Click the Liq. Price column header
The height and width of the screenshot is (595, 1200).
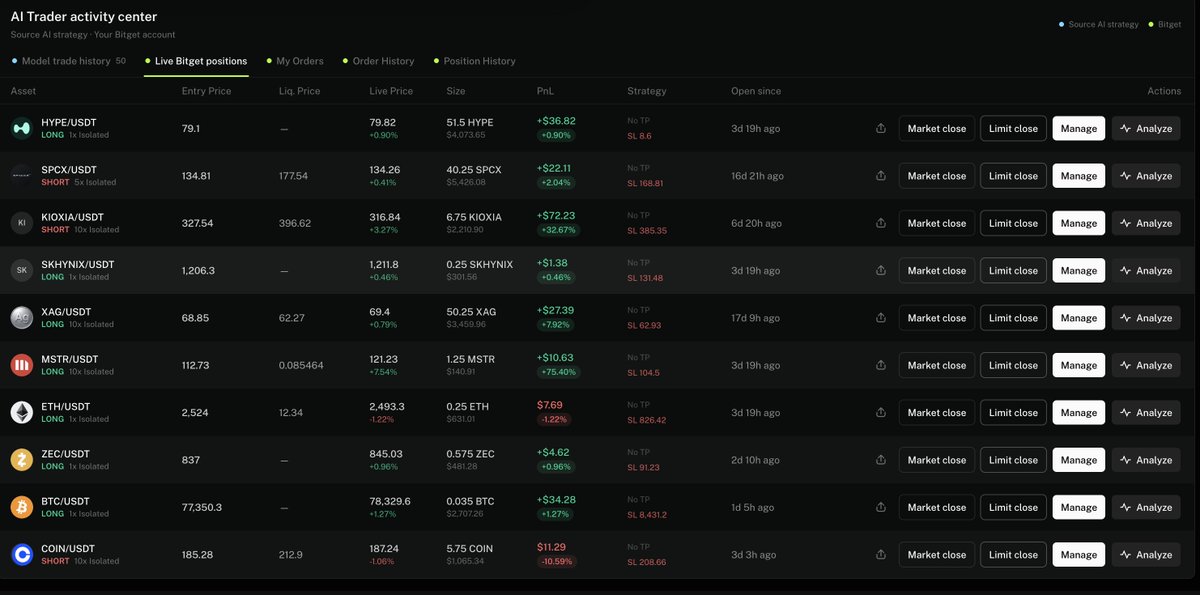click(x=299, y=91)
